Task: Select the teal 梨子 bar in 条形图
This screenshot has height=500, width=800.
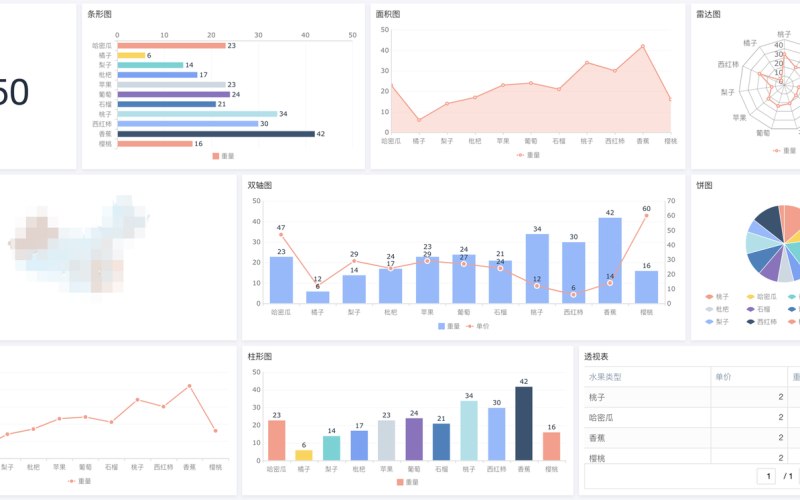Action: [150, 65]
